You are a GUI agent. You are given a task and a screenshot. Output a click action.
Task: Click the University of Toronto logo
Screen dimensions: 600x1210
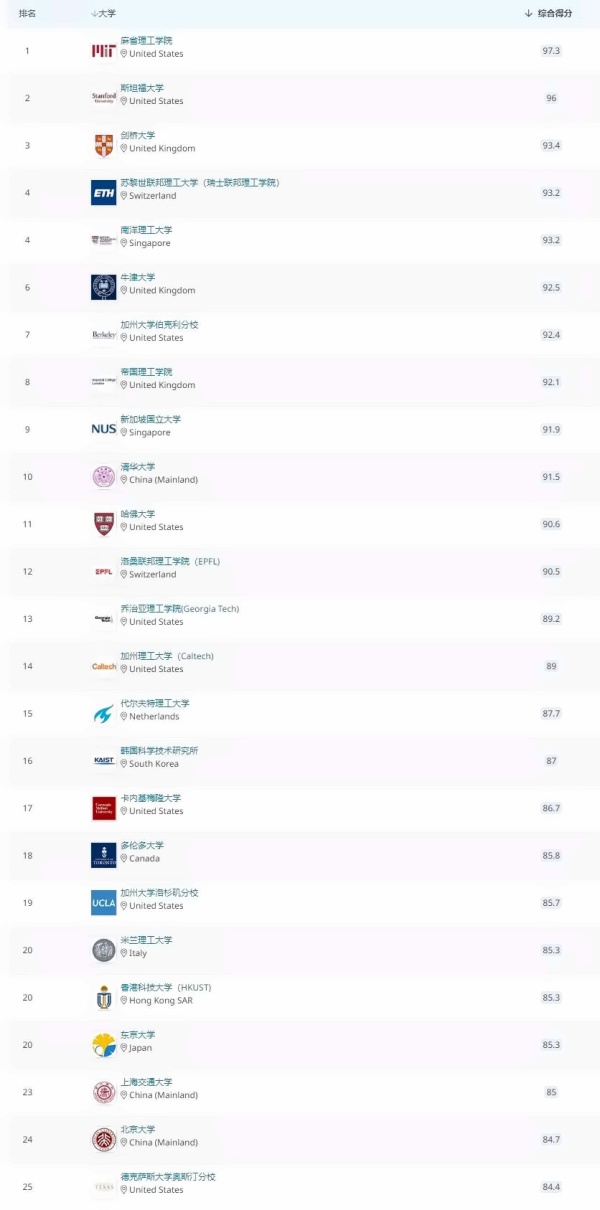[x=103, y=855]
